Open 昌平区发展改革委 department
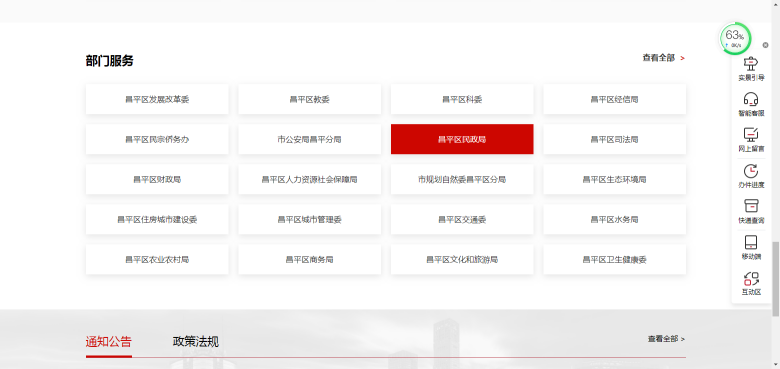 [157, 99]
